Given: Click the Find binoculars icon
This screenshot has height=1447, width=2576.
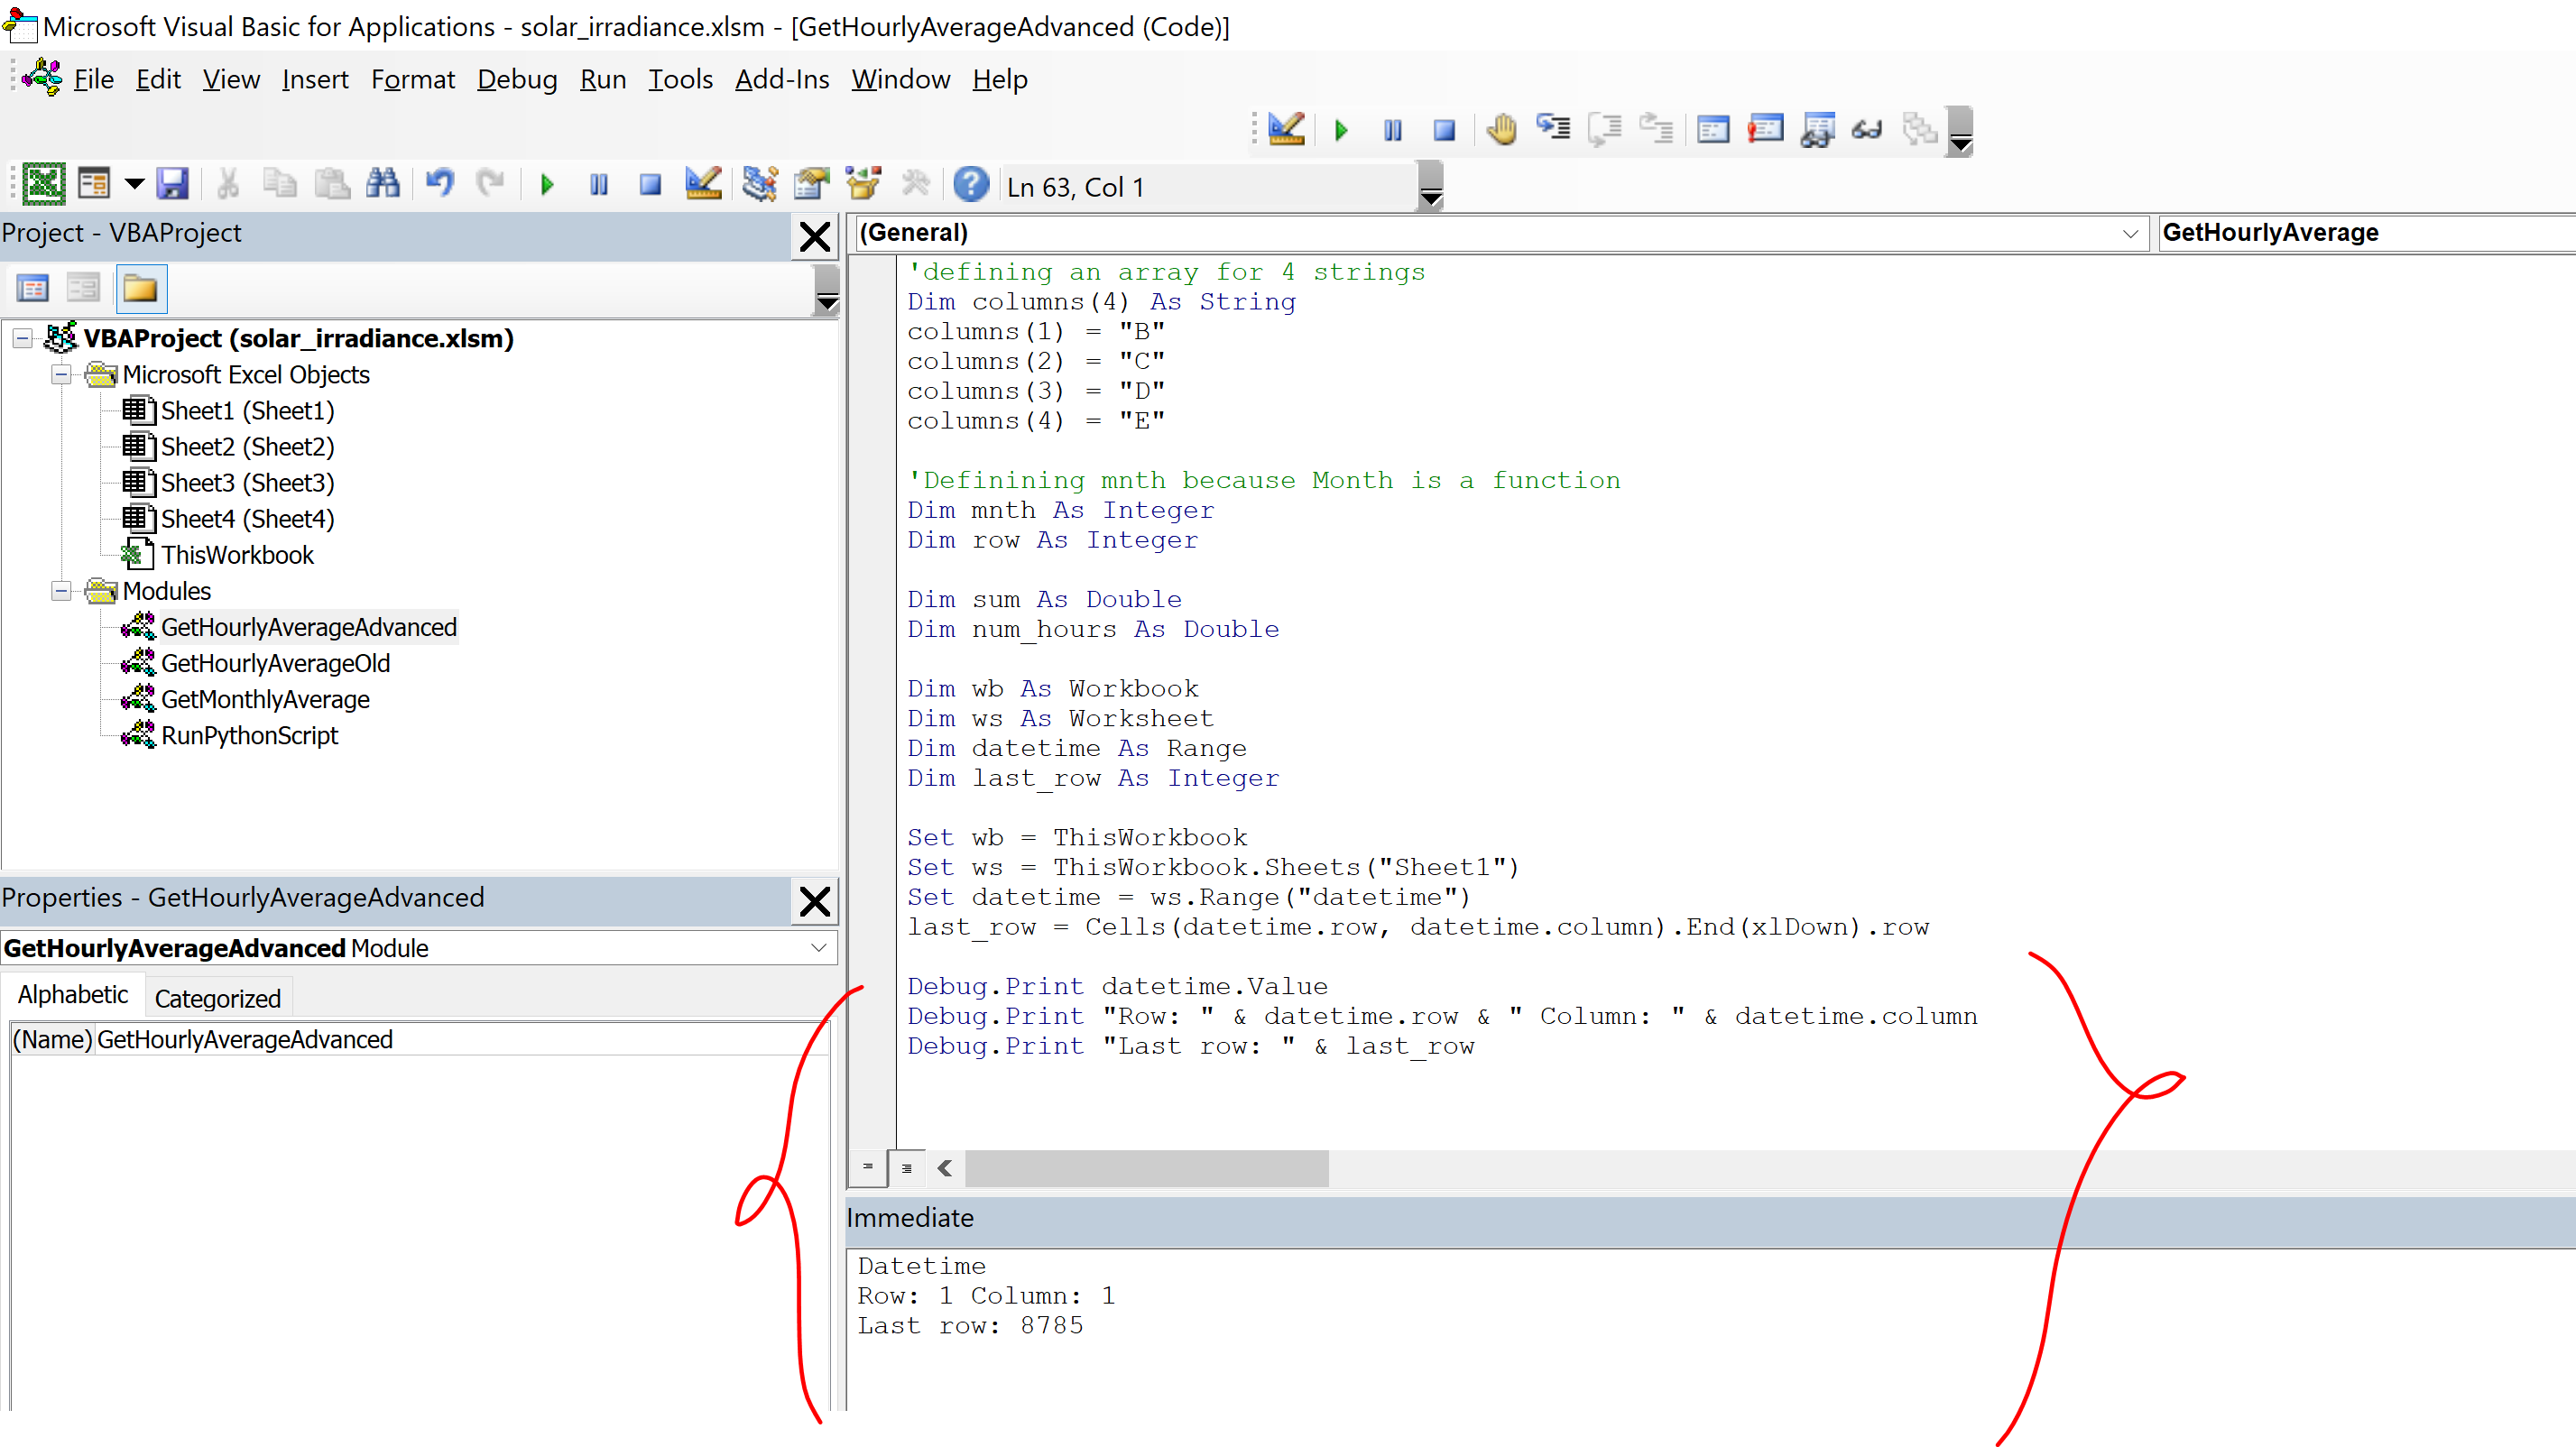Looking at the screenshot, I should [383, 184].
